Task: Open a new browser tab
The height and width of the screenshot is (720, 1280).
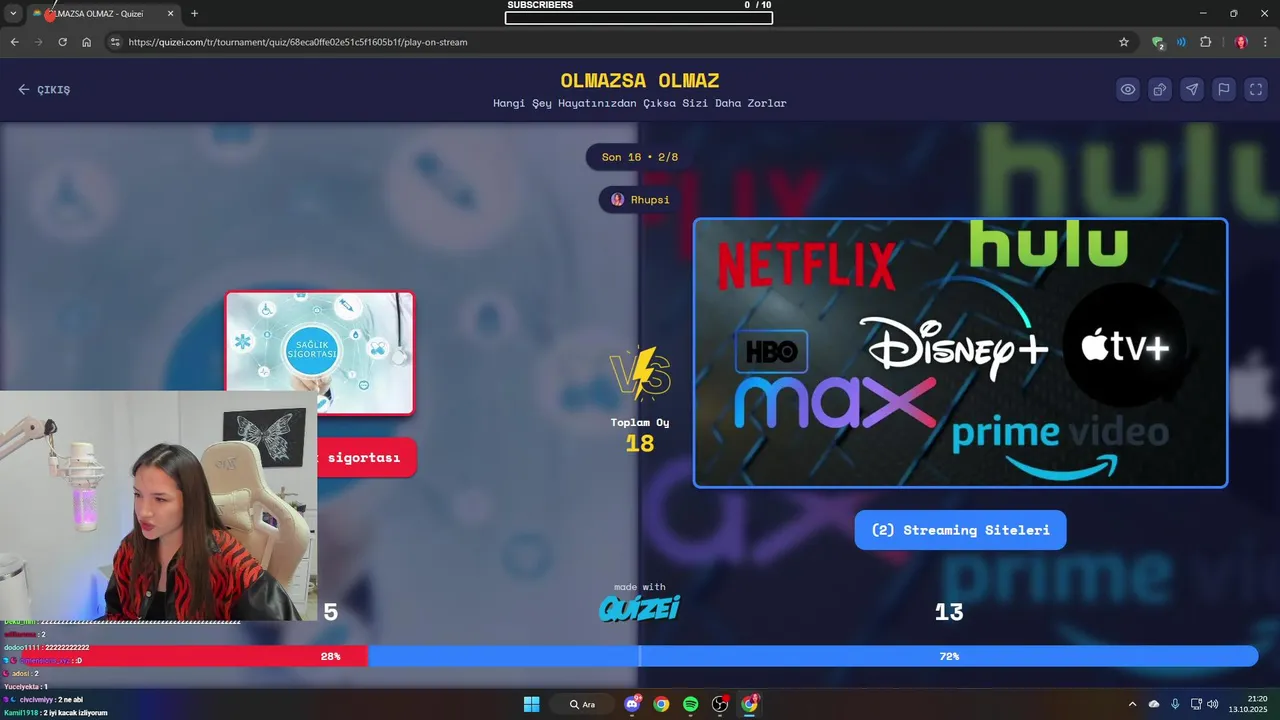Action: [x=194, y=14]
